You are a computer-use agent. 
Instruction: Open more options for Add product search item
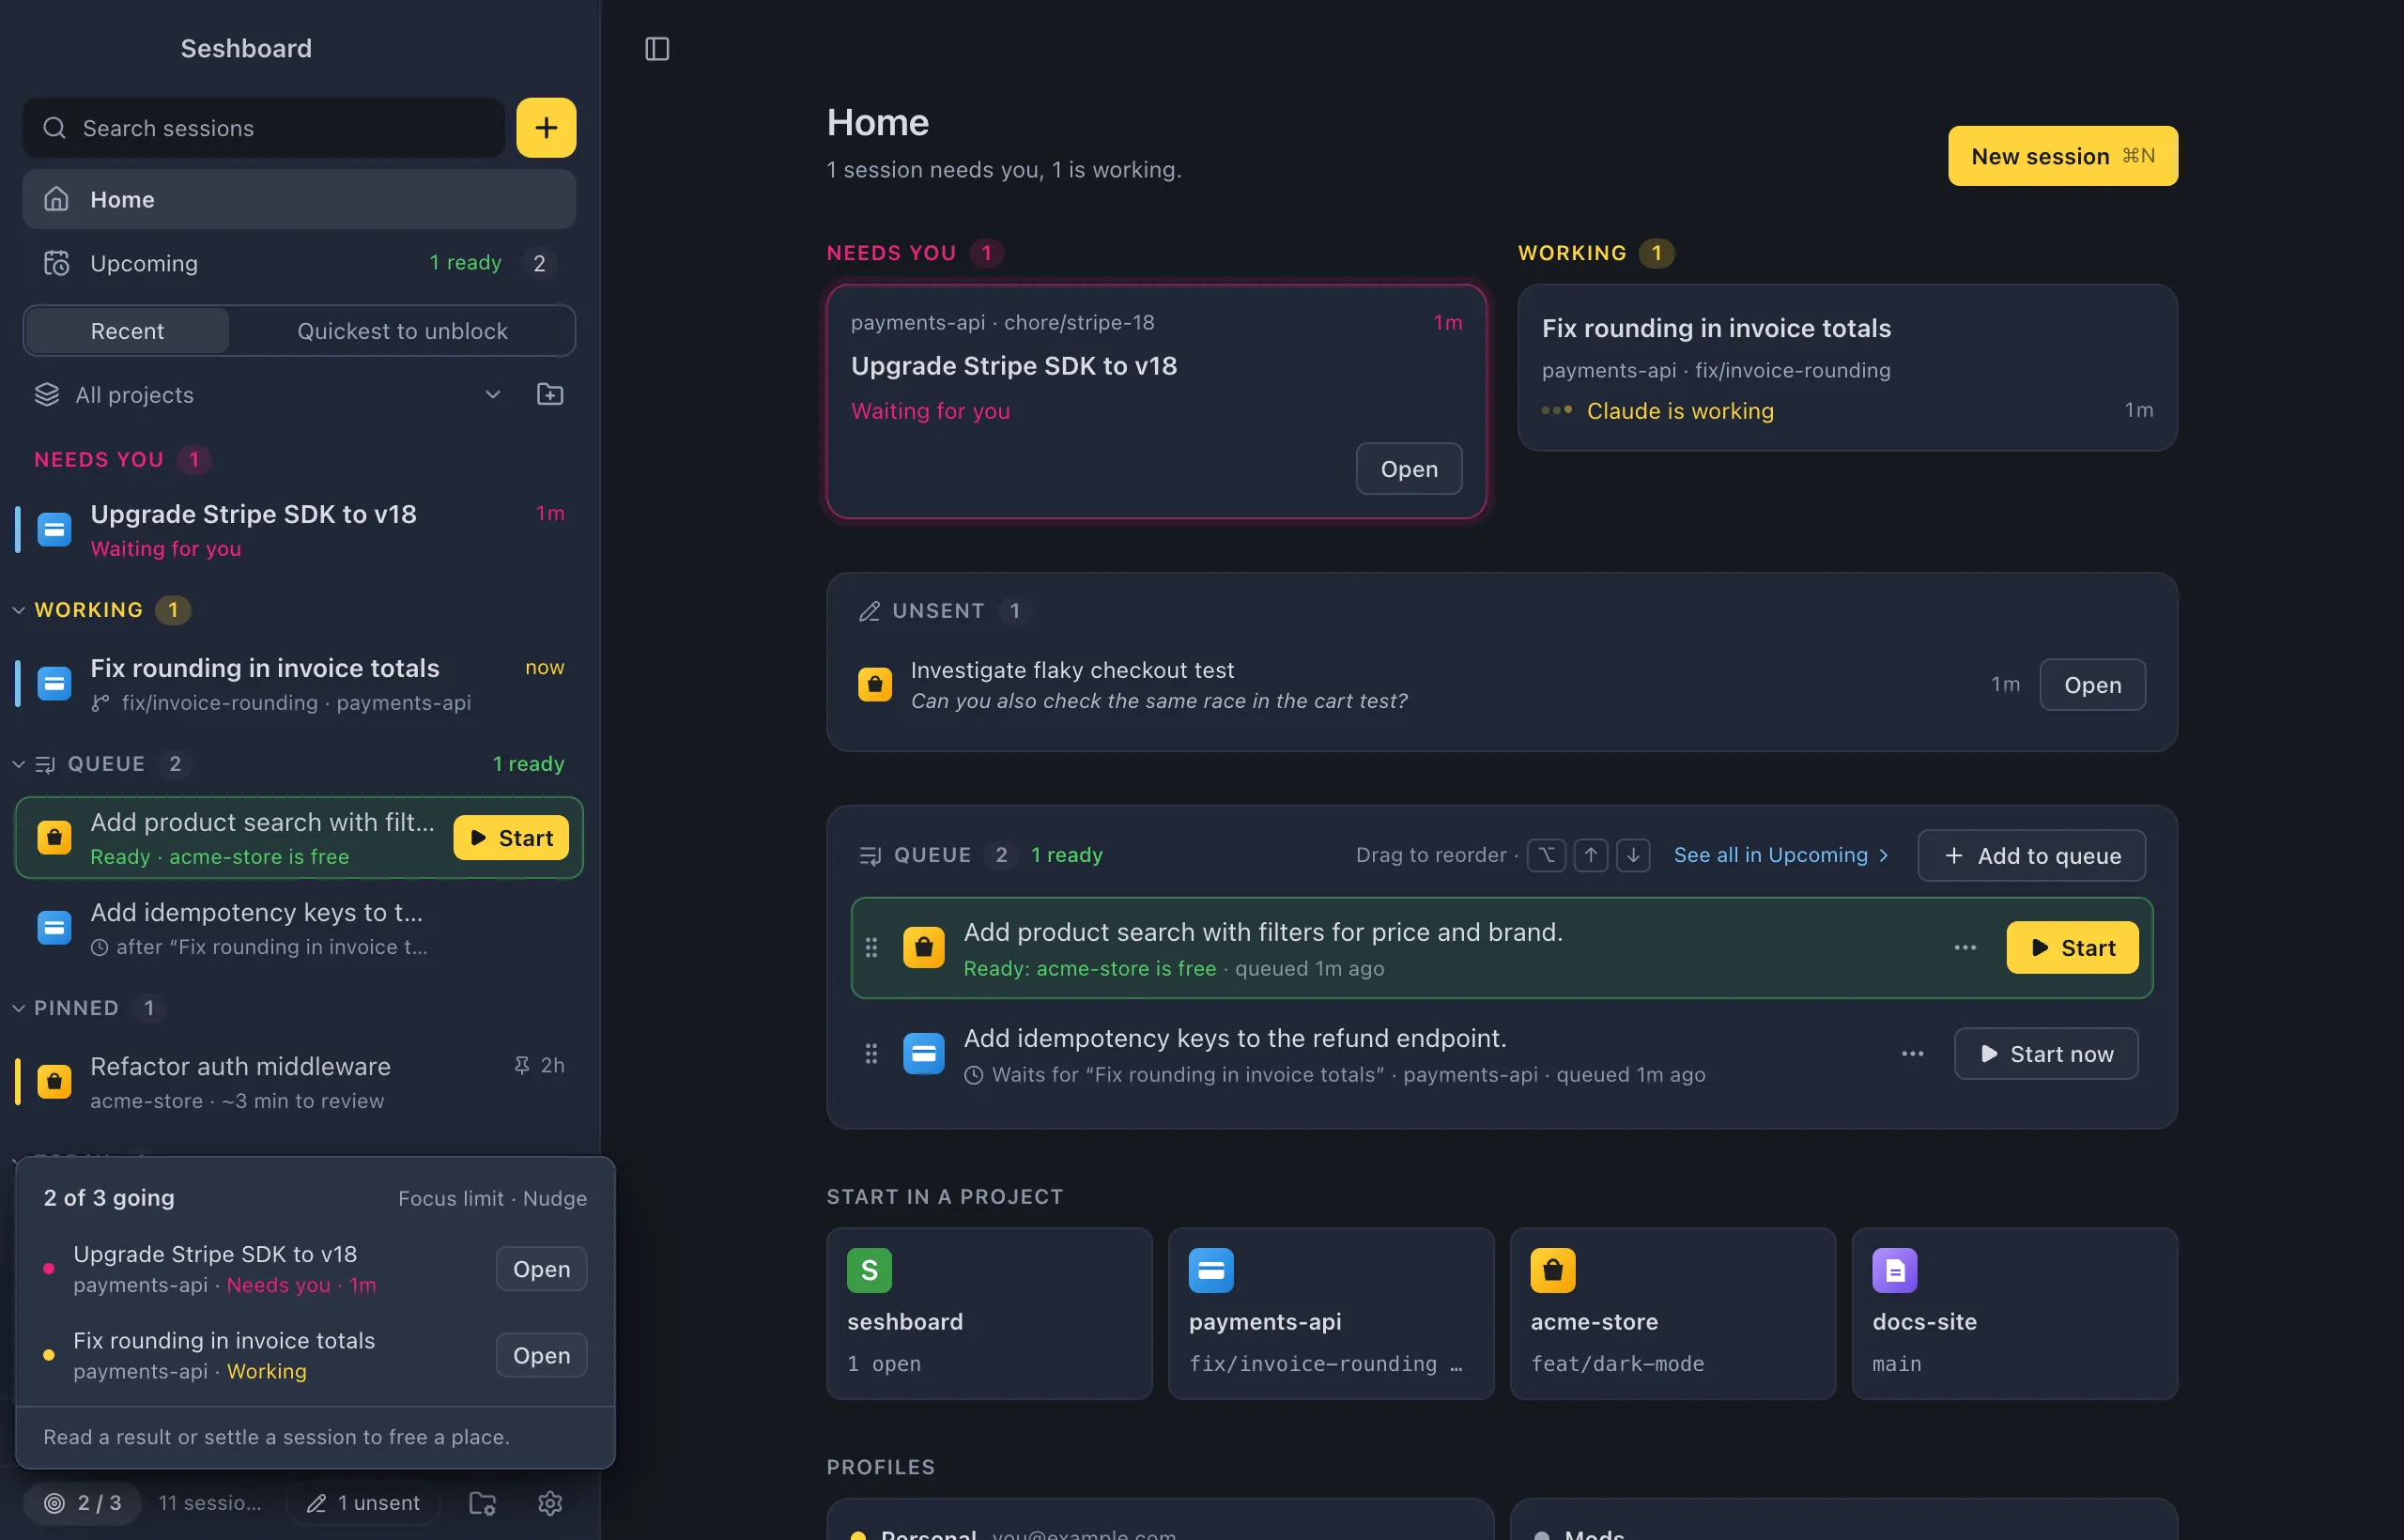(1965, 947)
